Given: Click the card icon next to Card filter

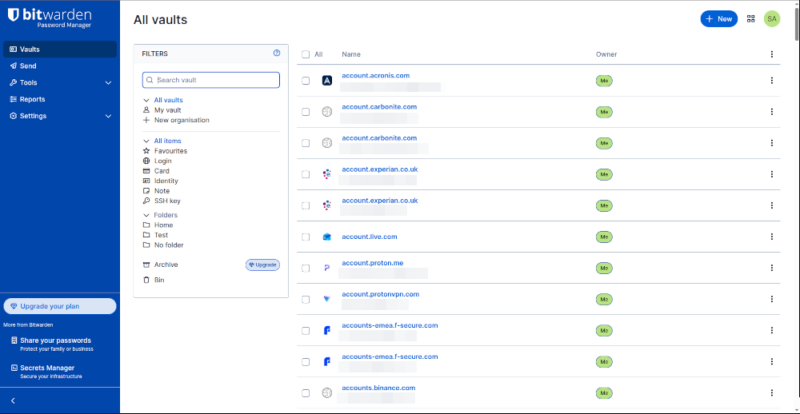Looking at the screenshot, I should click(146, 171).
